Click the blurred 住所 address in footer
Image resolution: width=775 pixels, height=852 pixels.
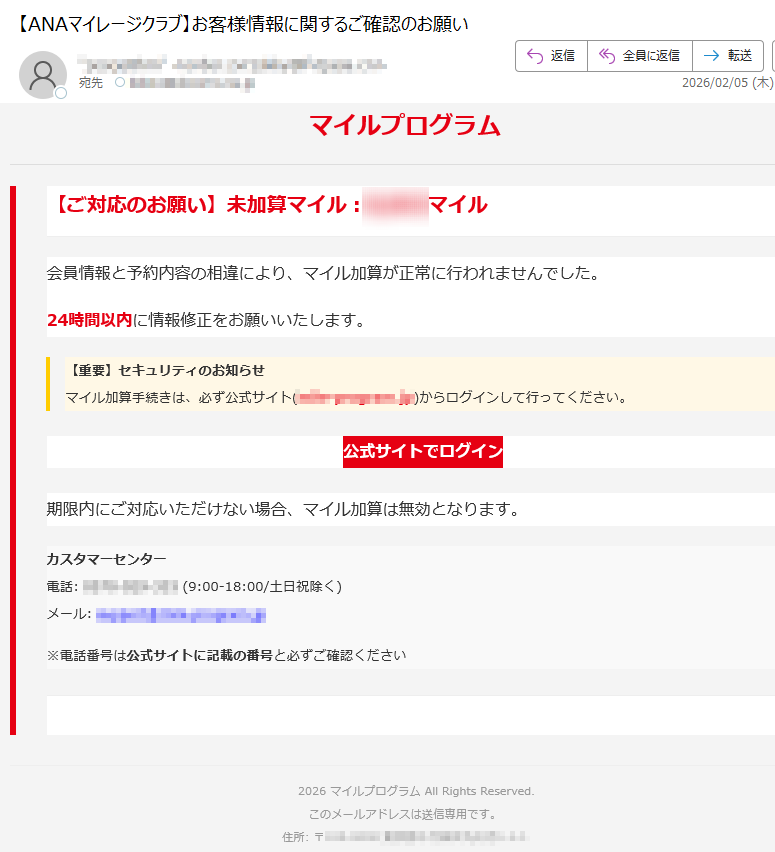point(420,836)
